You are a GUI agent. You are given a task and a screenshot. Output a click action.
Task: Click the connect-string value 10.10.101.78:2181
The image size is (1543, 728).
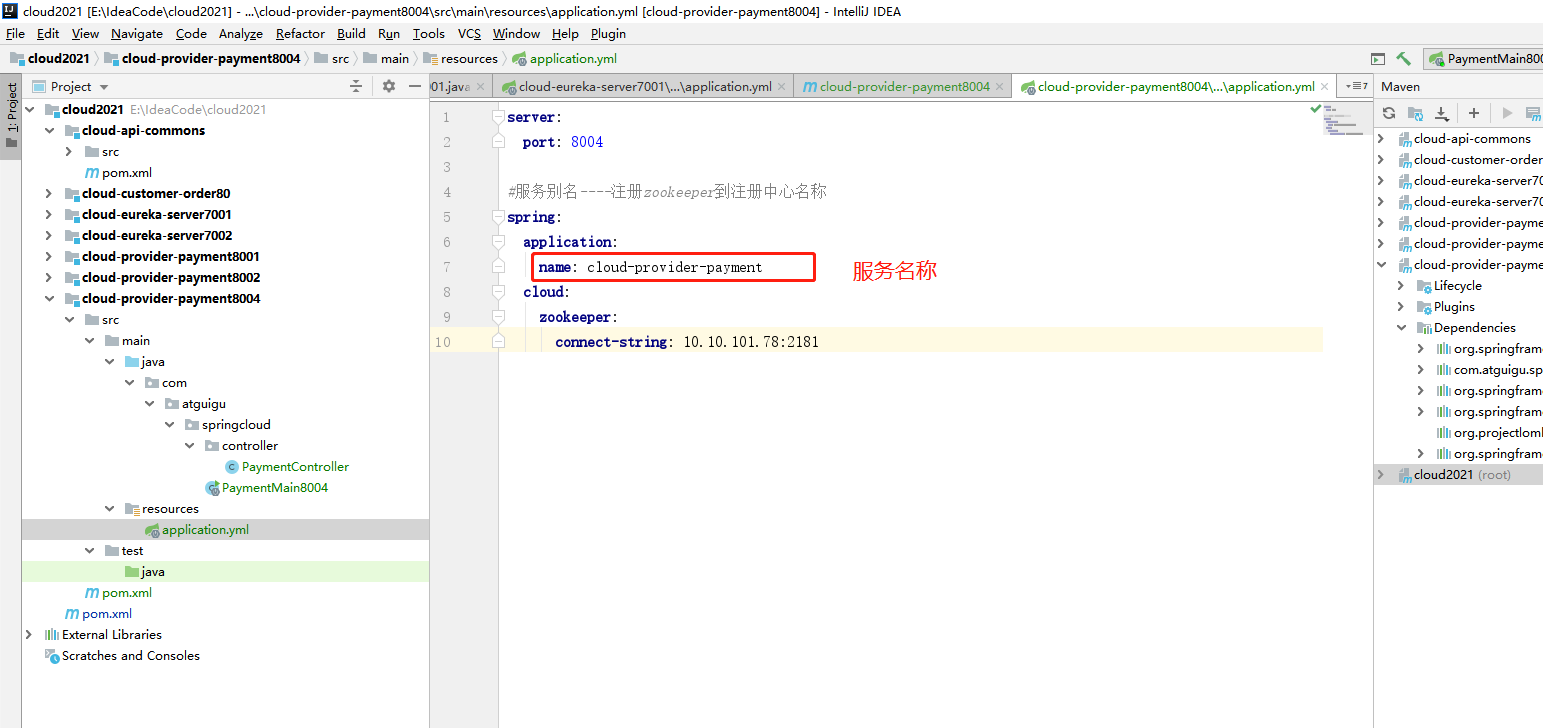(751, 342)
